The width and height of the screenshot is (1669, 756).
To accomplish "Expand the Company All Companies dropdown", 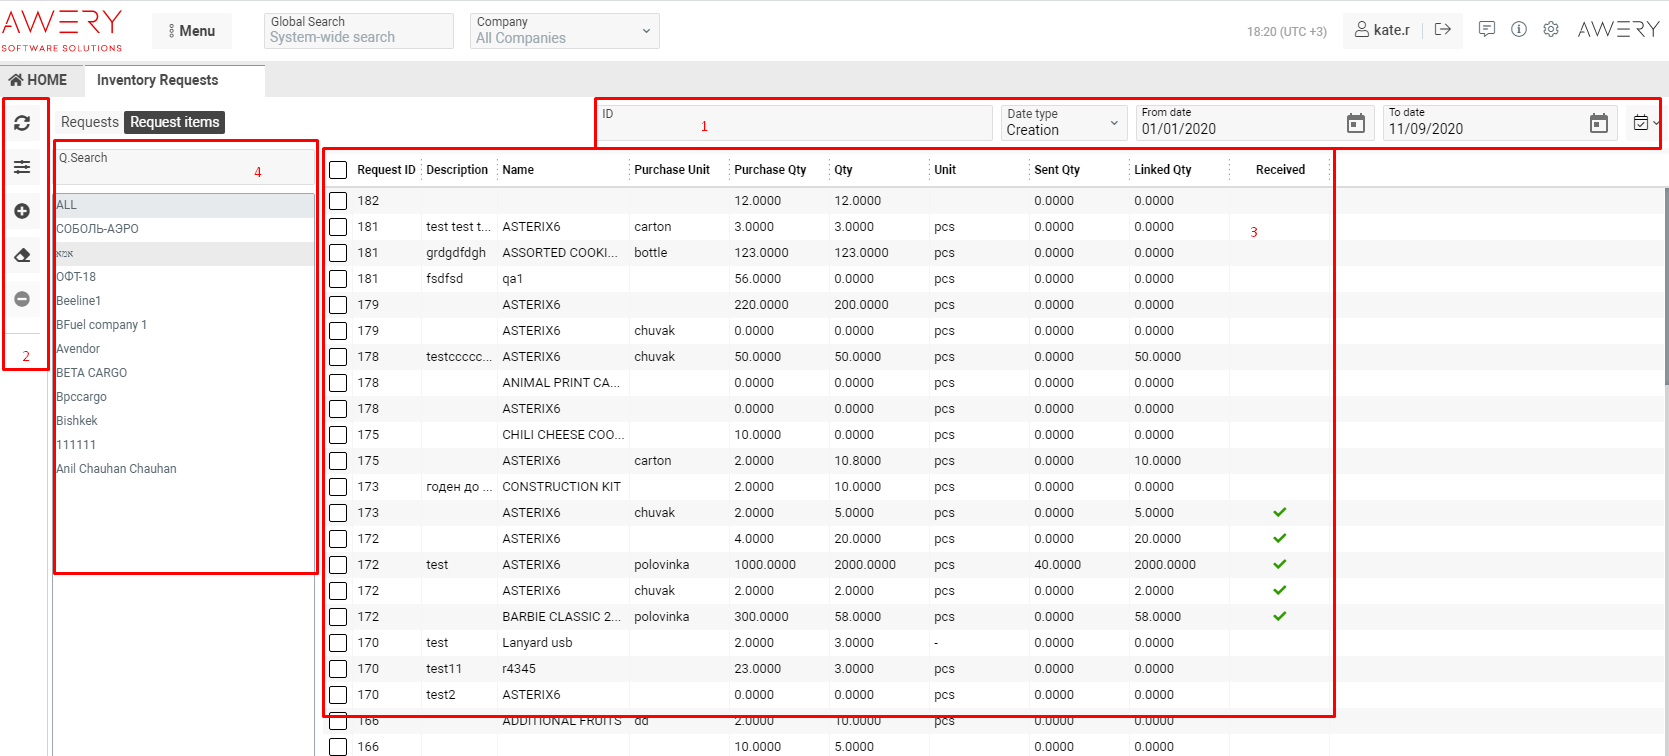I will click(x=565, y=31).
